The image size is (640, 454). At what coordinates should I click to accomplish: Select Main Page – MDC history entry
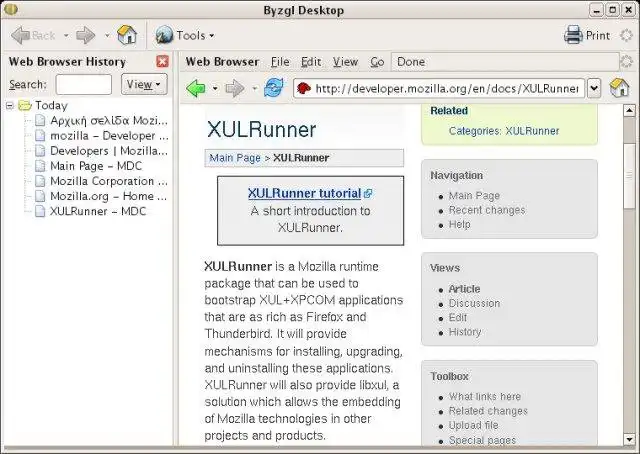pyautogui.click(x=96, y=166)
